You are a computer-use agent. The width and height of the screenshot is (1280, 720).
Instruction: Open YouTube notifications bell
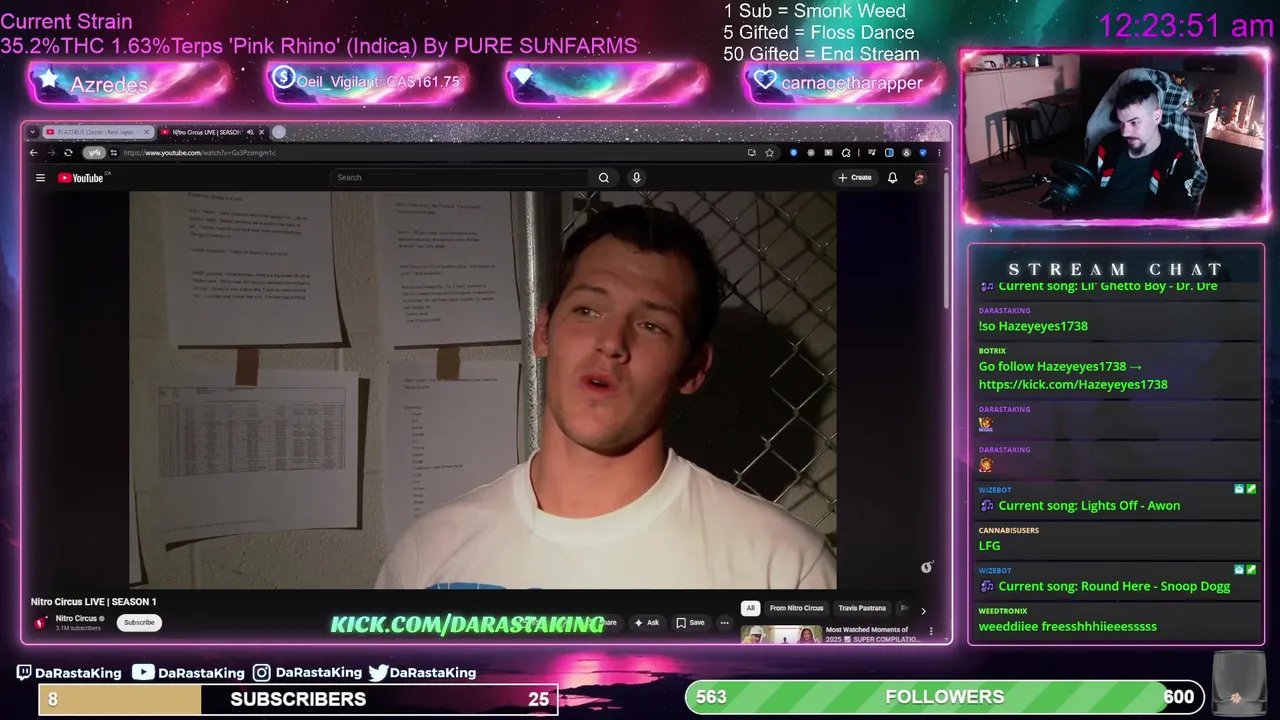pyautogui.click(x=892, y=178)
